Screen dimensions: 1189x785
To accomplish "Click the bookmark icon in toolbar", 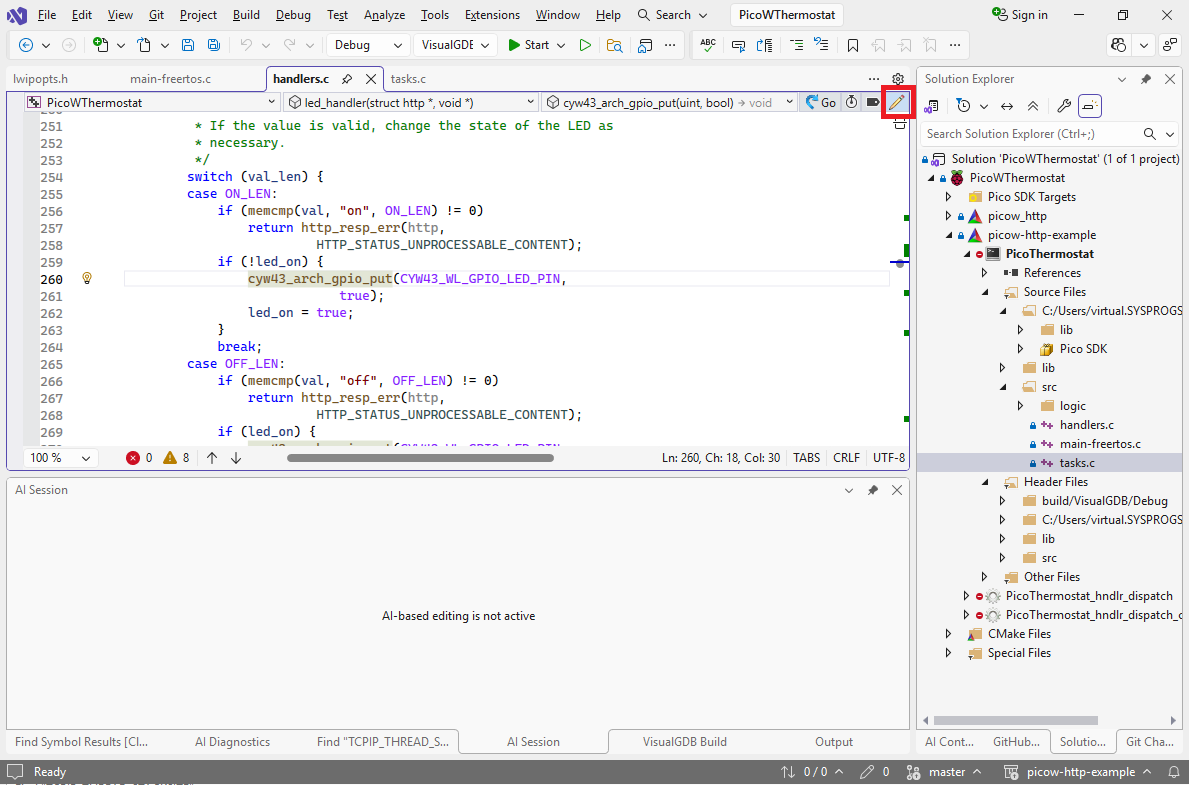I will point(852,45).
